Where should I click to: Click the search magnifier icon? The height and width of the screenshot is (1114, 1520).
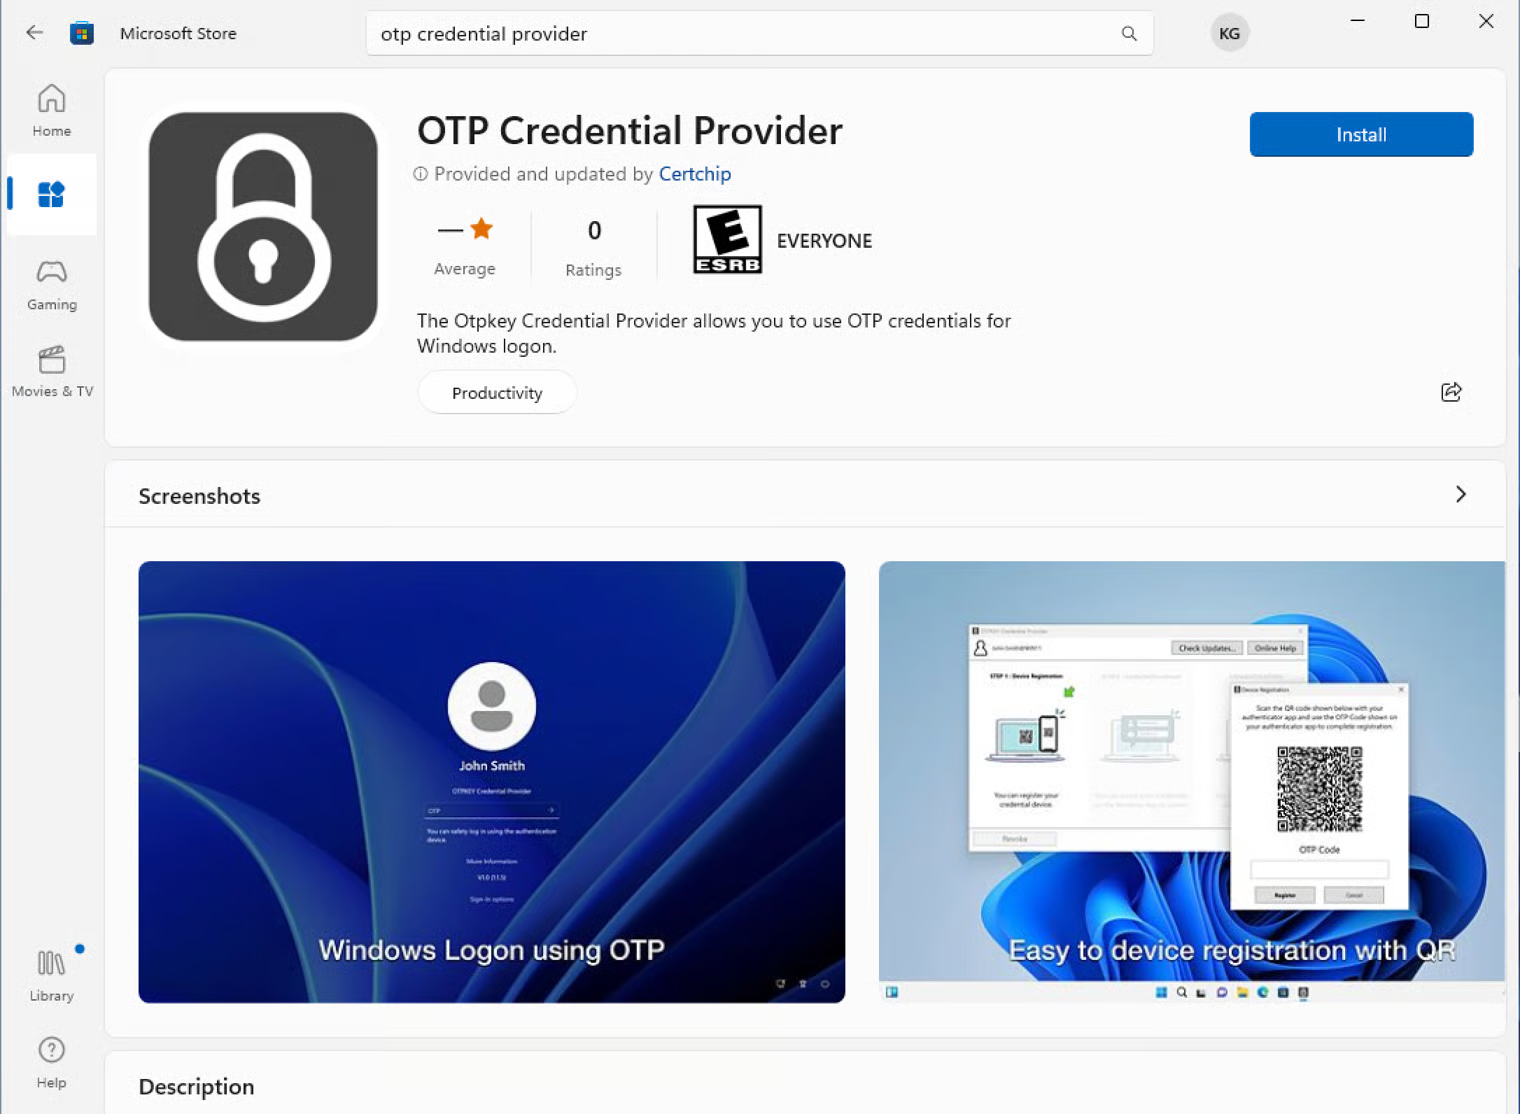click(x=1129, y=33)
